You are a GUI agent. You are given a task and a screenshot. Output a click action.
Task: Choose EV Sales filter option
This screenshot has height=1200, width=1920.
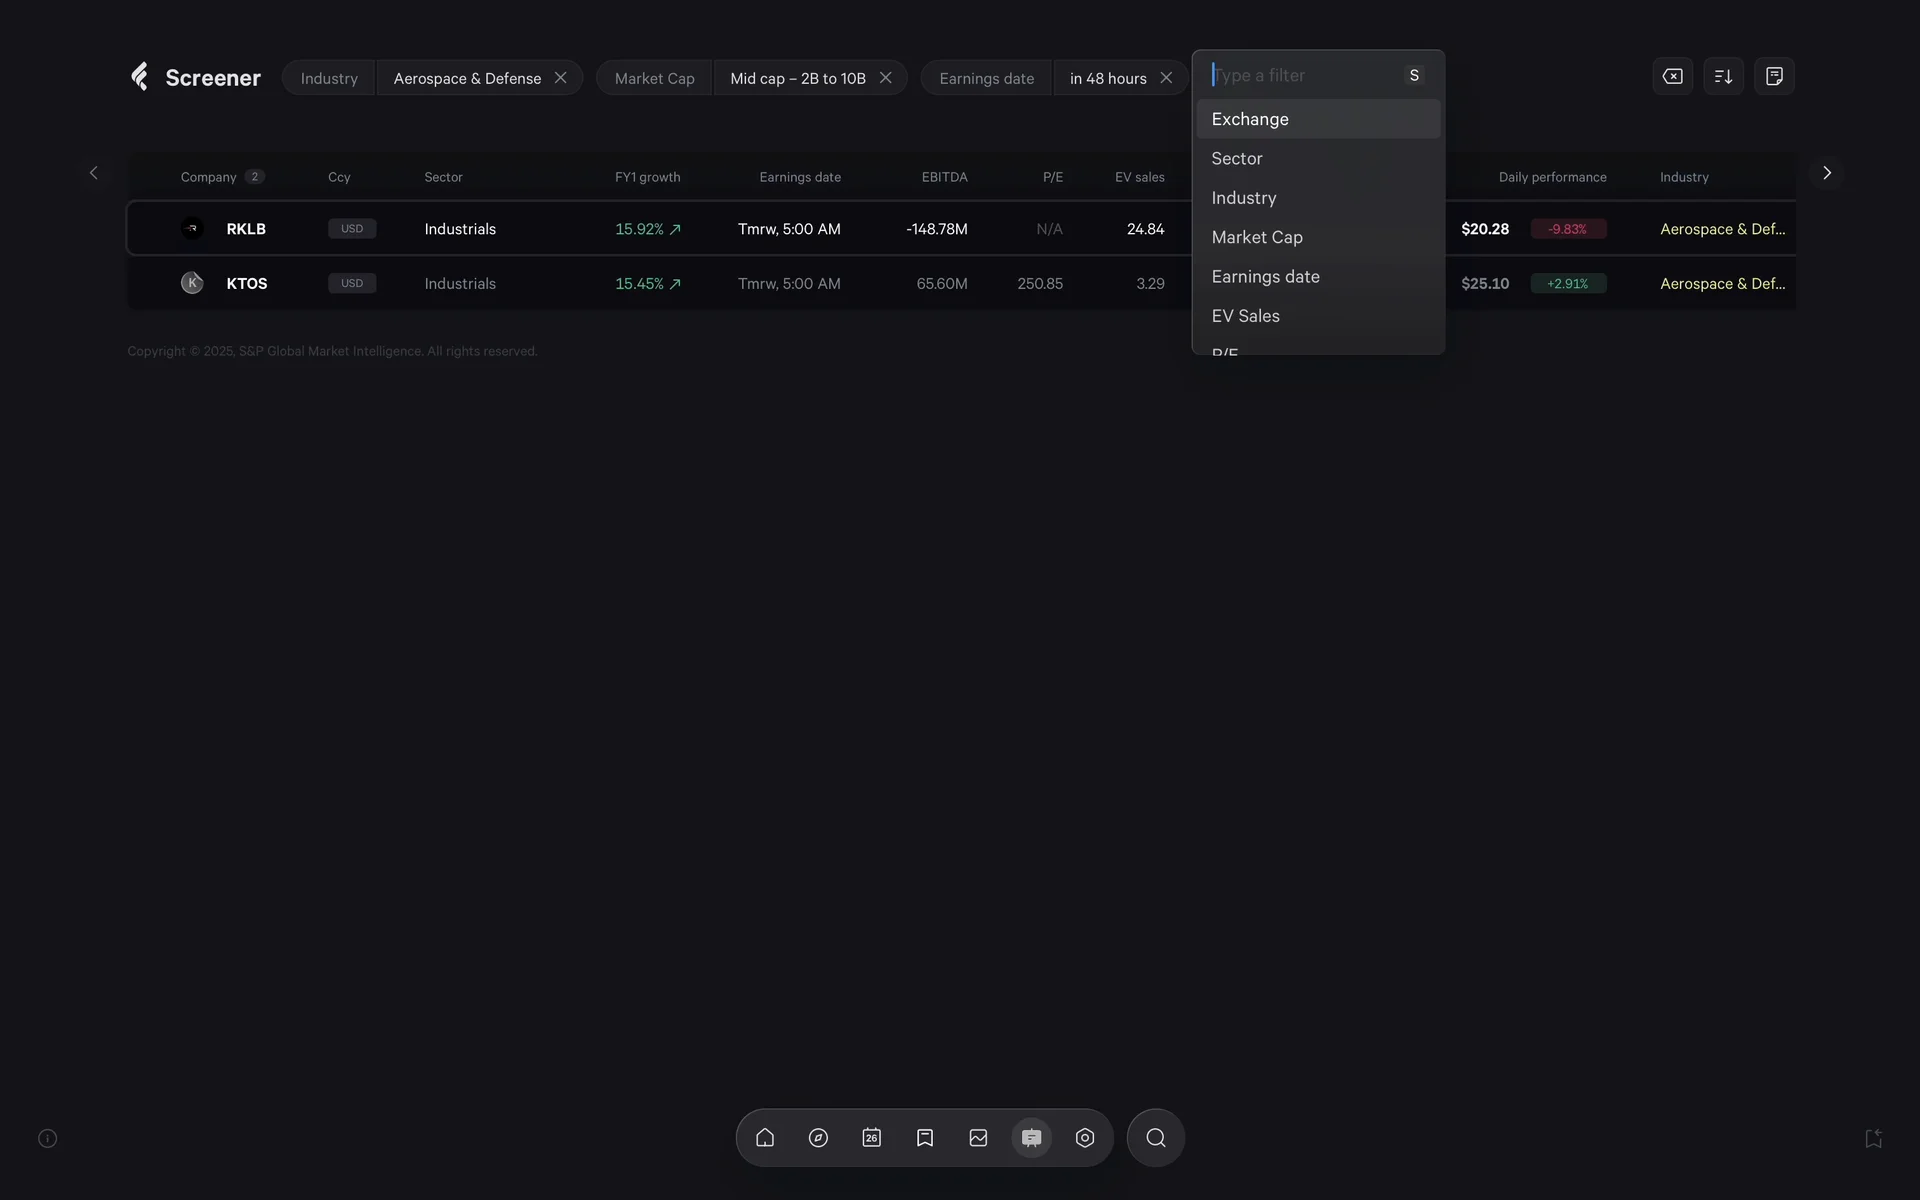click(x=1246, y=316)
